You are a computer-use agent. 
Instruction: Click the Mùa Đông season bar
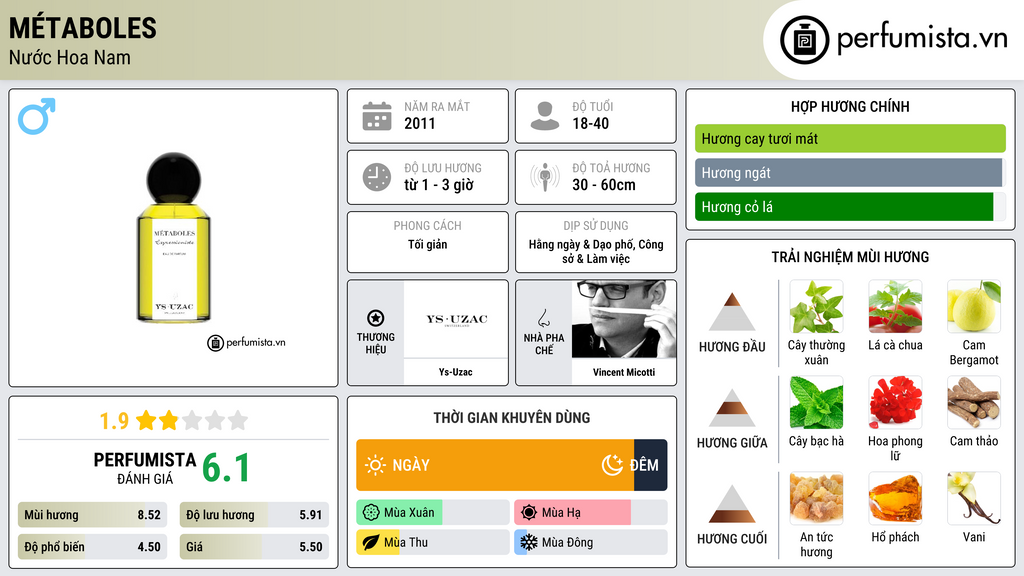coord(590,542)
